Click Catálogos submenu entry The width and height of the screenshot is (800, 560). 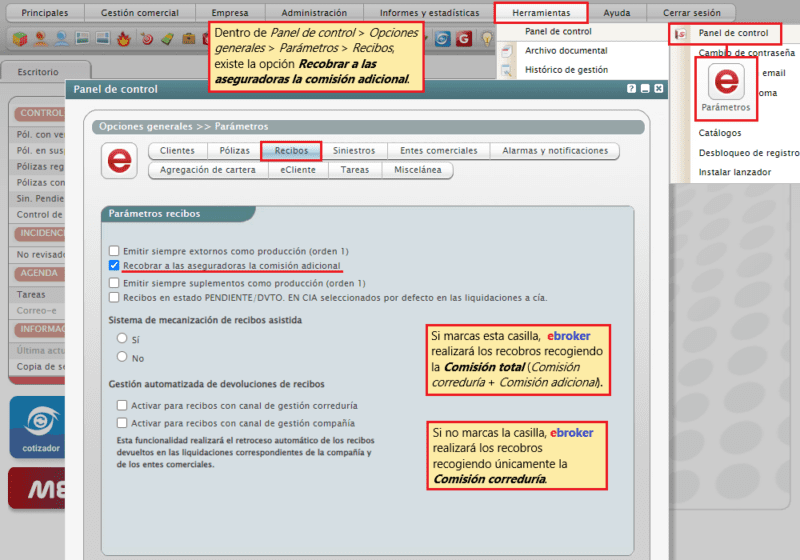pyautogui.click(x=720, y=133)
